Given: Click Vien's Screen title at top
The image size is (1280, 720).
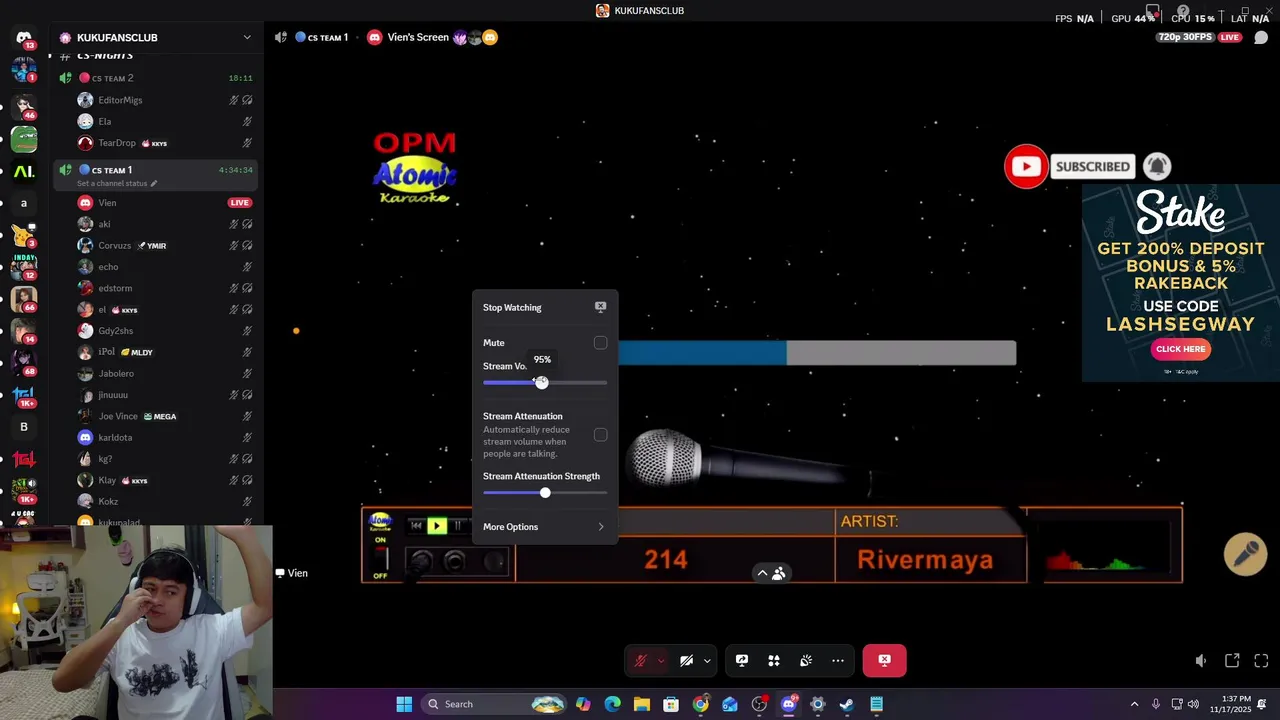Looking at the screenshot, I should click(x=418, y=38).
